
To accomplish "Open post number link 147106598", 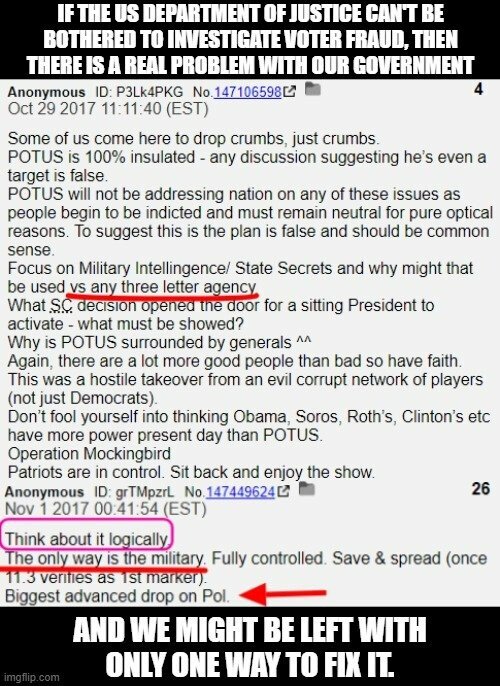I will [247, 92].
